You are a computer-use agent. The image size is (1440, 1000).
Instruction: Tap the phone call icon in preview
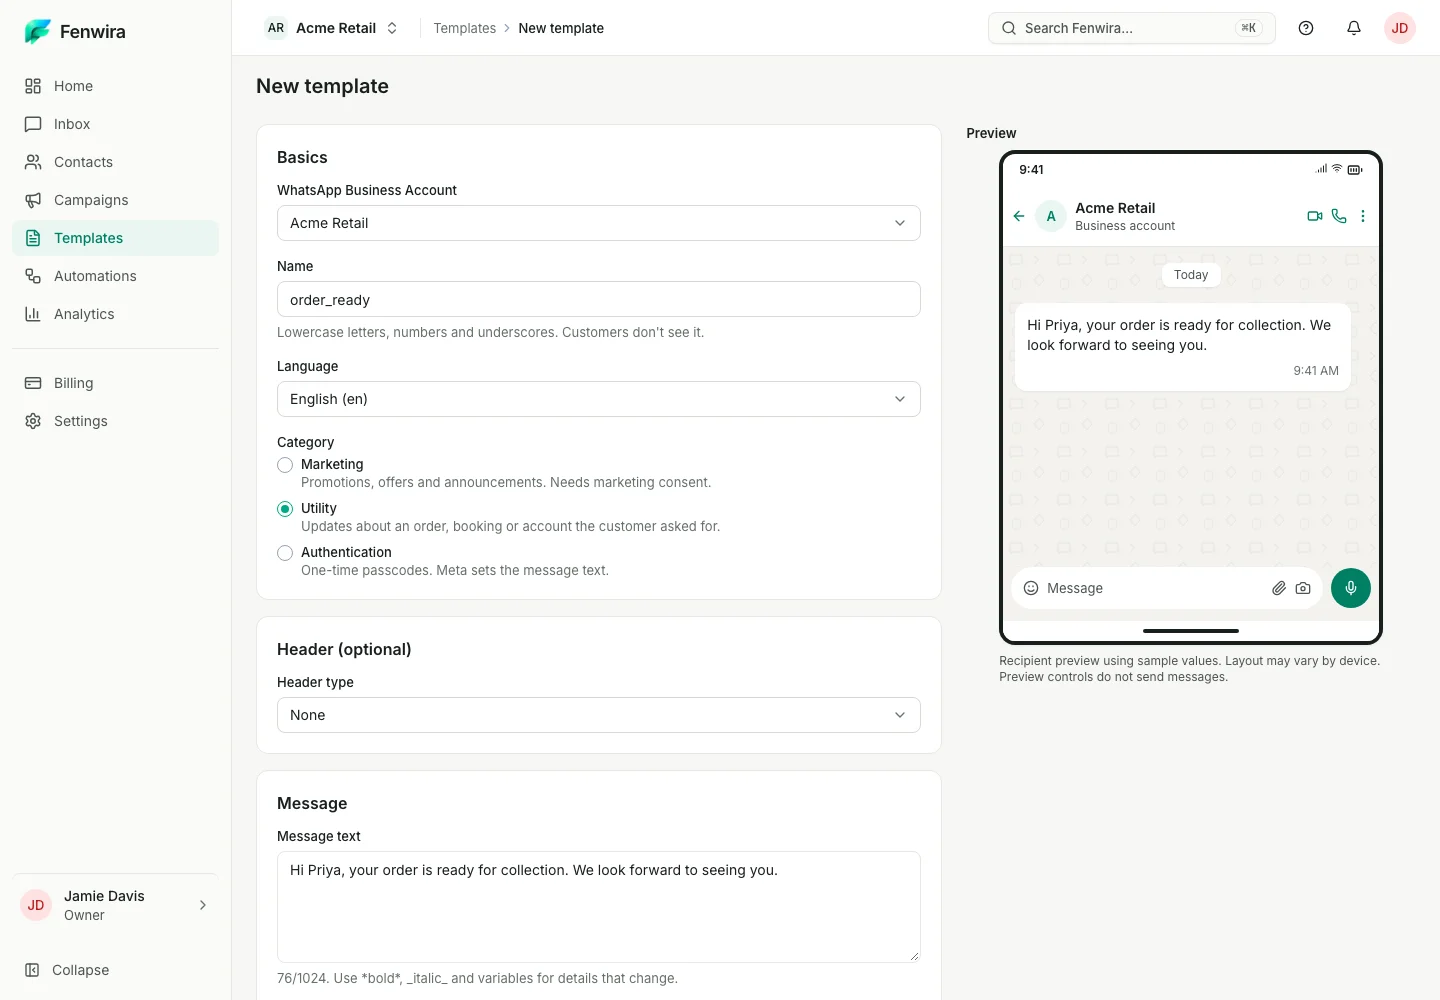coord(1339,216)
